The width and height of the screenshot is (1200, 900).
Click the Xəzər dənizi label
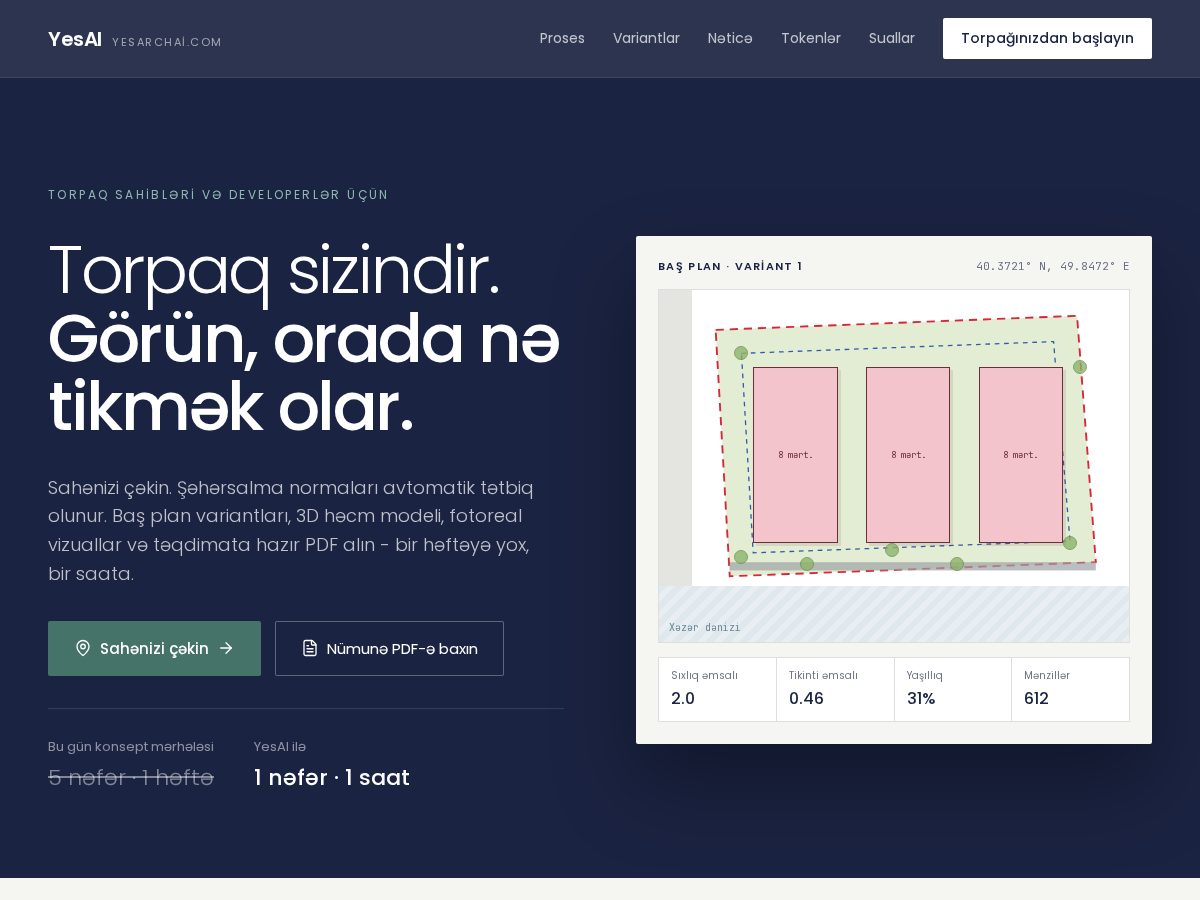click(705, 628)
